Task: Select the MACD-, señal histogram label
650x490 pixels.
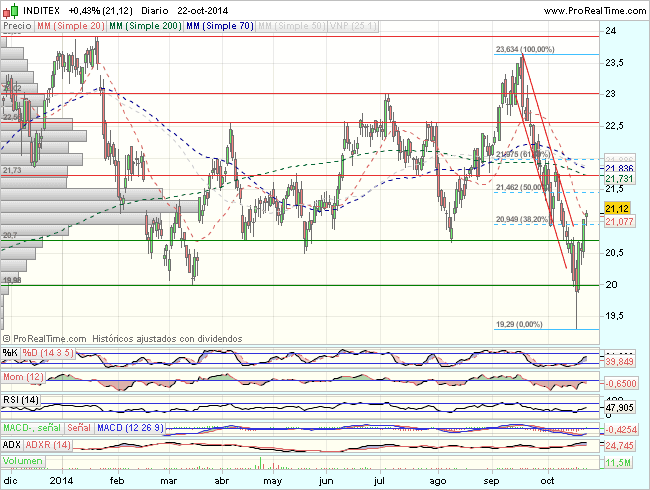Action: [x=32, y=427]
